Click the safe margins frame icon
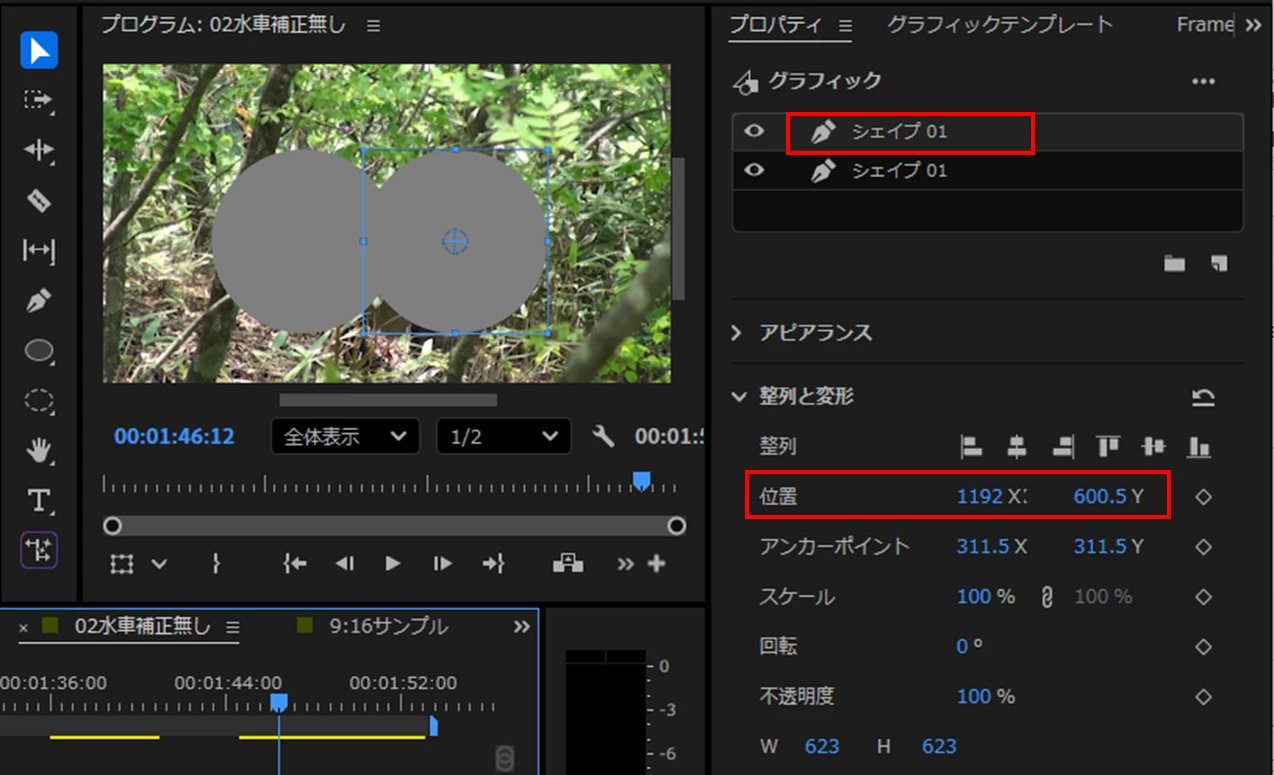This screenshot has width=1274, height=775. 122,564
